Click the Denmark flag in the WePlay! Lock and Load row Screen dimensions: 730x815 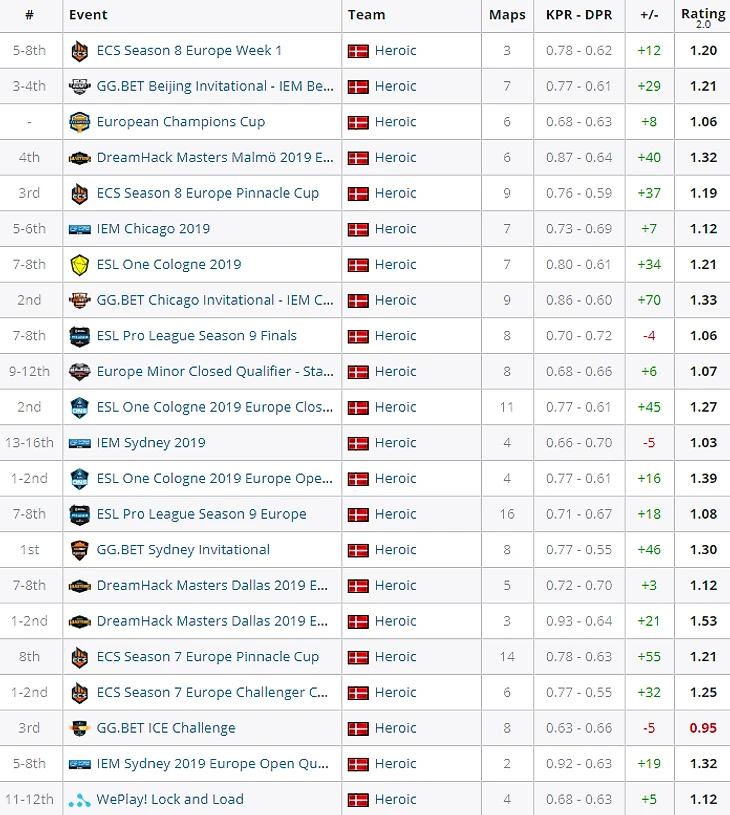358,800
